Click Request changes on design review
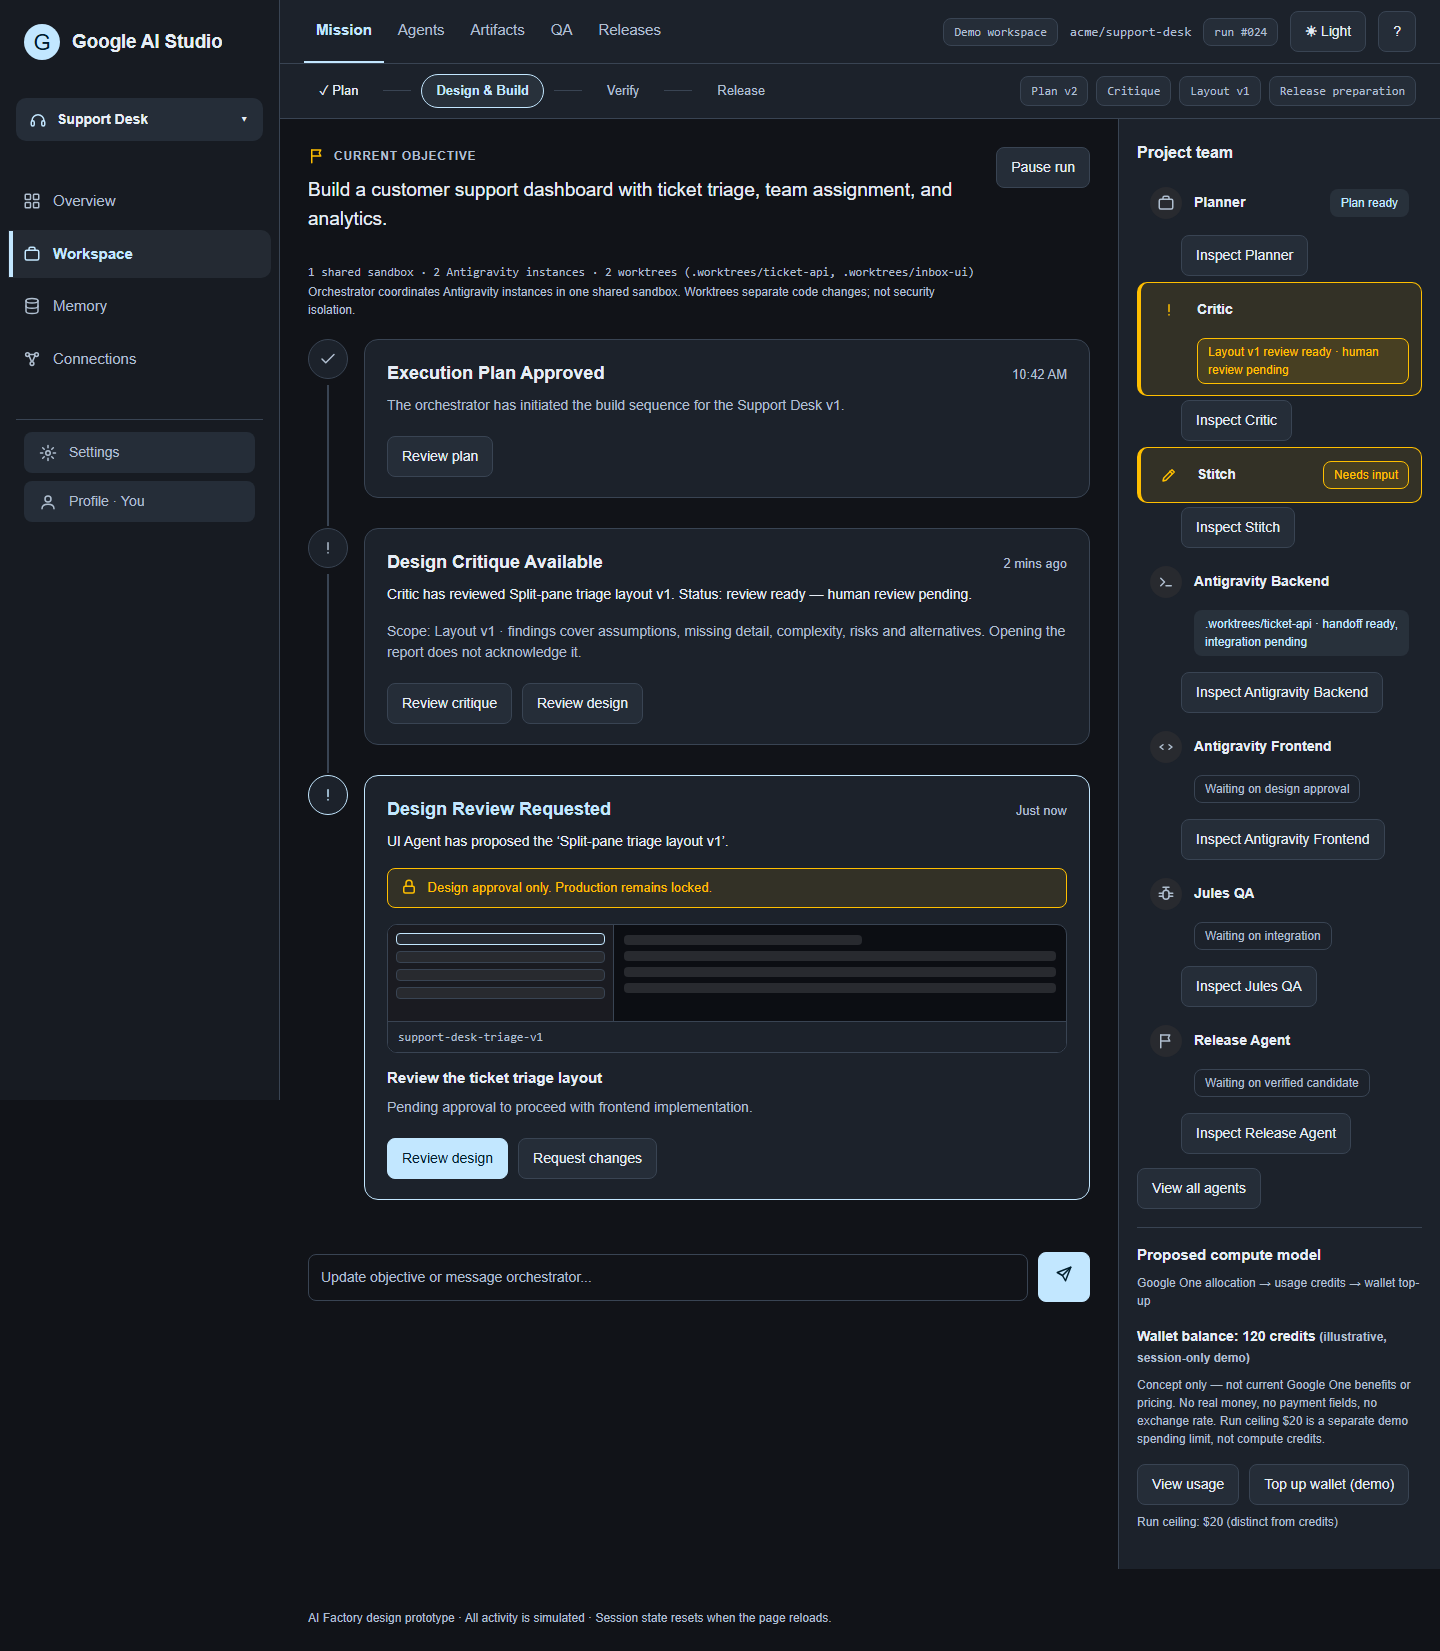Image resolution: width=1440 pixels, height=1651 pixels. click(588, 1158)
